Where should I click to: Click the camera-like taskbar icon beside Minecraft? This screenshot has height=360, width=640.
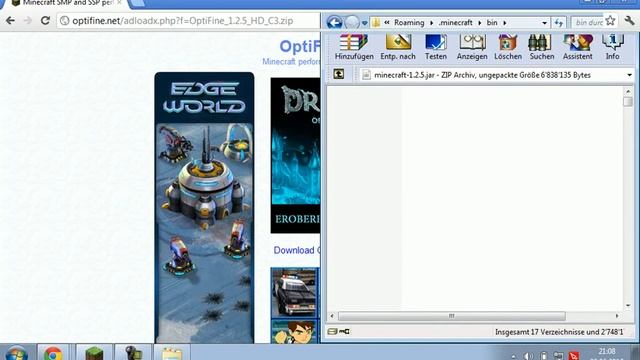click(133, 353)
